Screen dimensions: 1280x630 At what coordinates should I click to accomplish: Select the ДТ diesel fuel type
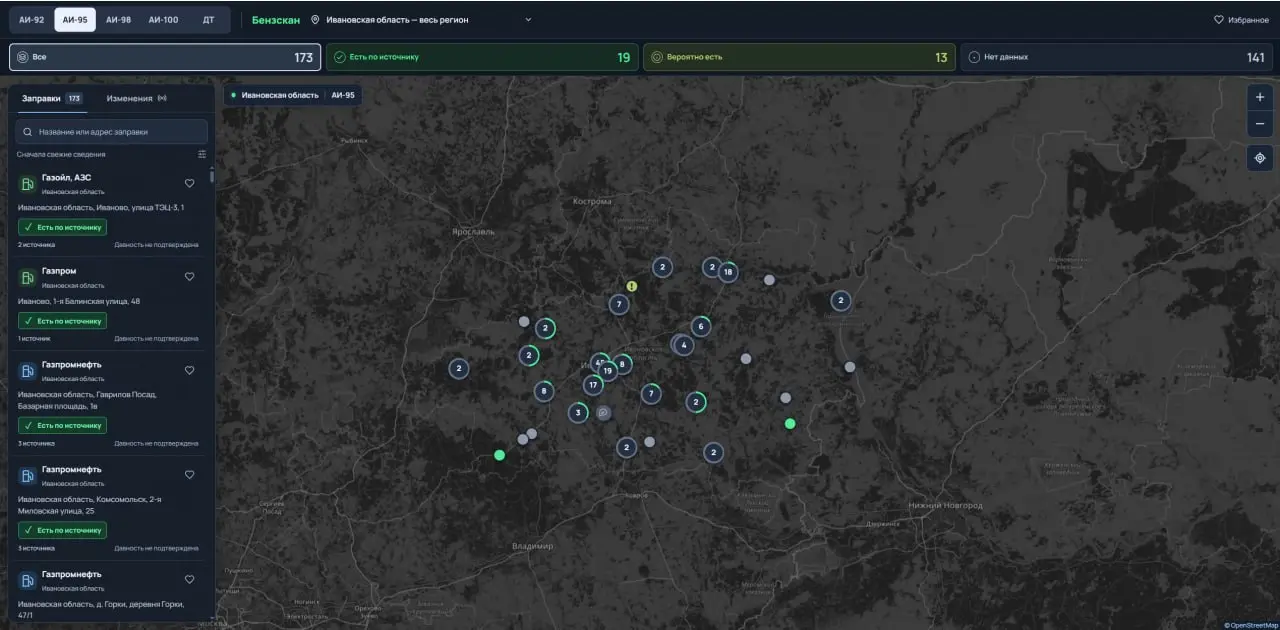(208, 20)
